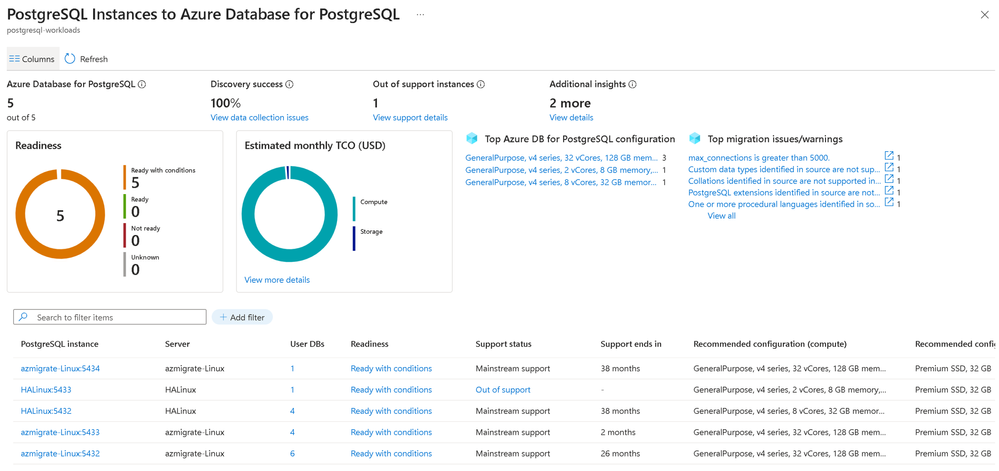Open user DBs count for azmigrate-Linux:5434
The width and height of the screenshot is (999, 471).
pyautogui.click(x=292, y=368)
